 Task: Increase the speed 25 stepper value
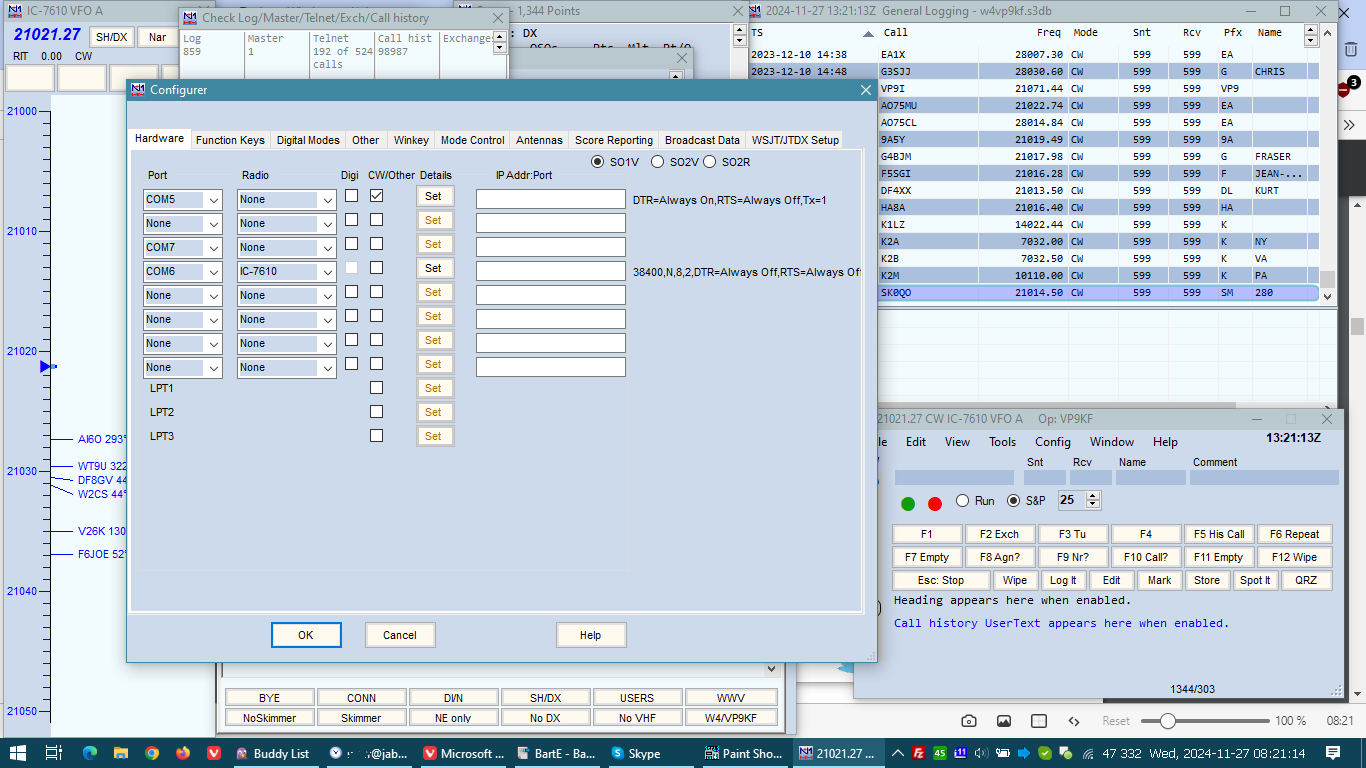click(1093, 496)
